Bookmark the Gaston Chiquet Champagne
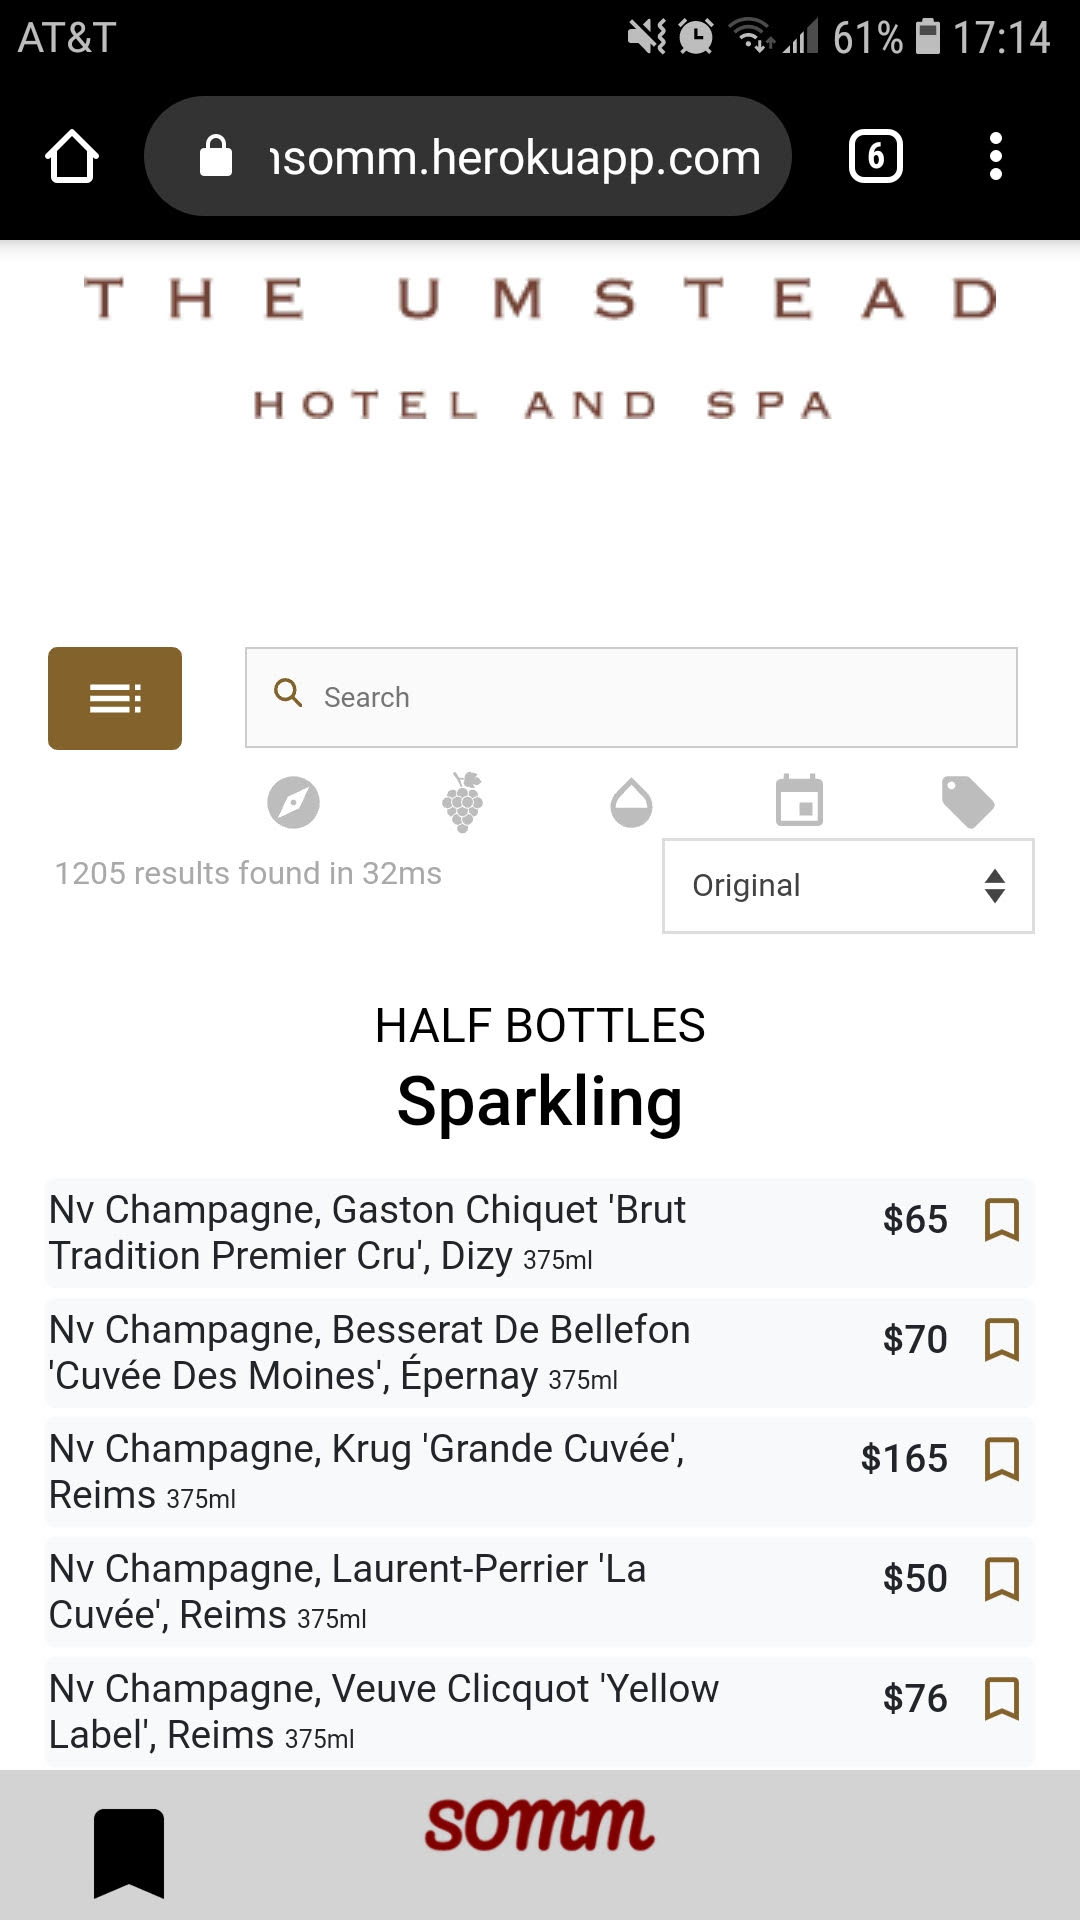Screen dimensions: 1080x1920 click(1002, 1220)
